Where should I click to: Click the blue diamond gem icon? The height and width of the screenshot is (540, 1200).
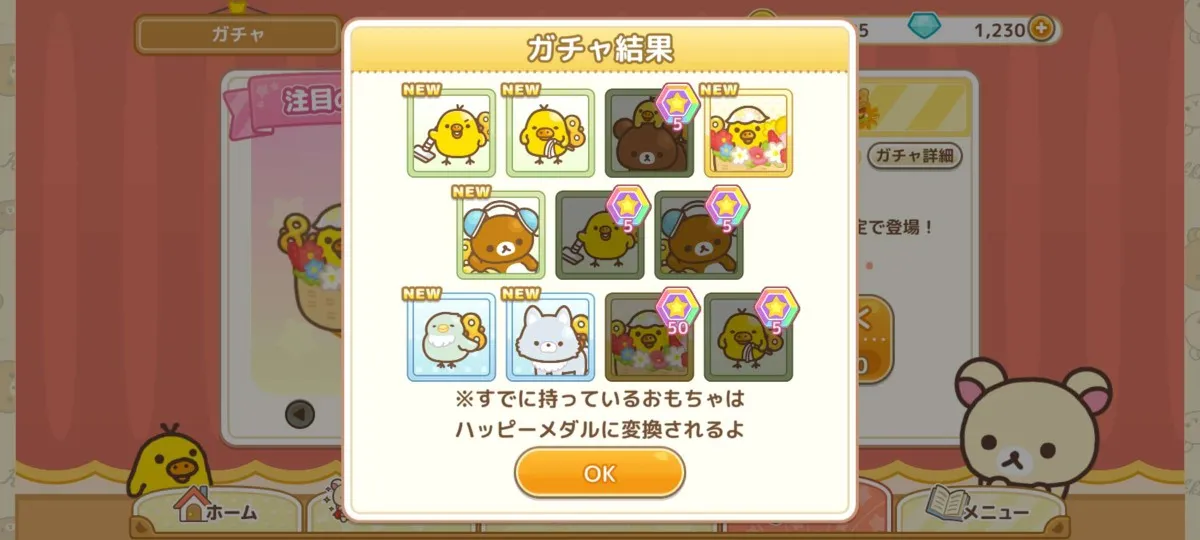tap(924, 29)
